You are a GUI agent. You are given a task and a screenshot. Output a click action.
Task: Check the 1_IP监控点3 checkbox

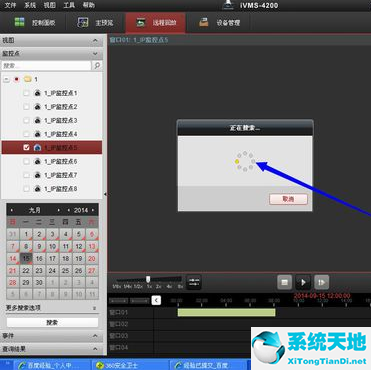click(26, 120)
